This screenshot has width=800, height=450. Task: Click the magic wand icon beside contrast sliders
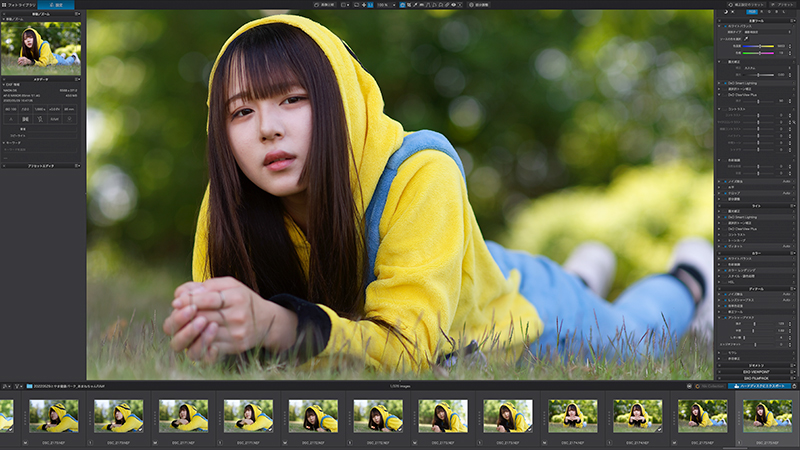coord(794,122)
